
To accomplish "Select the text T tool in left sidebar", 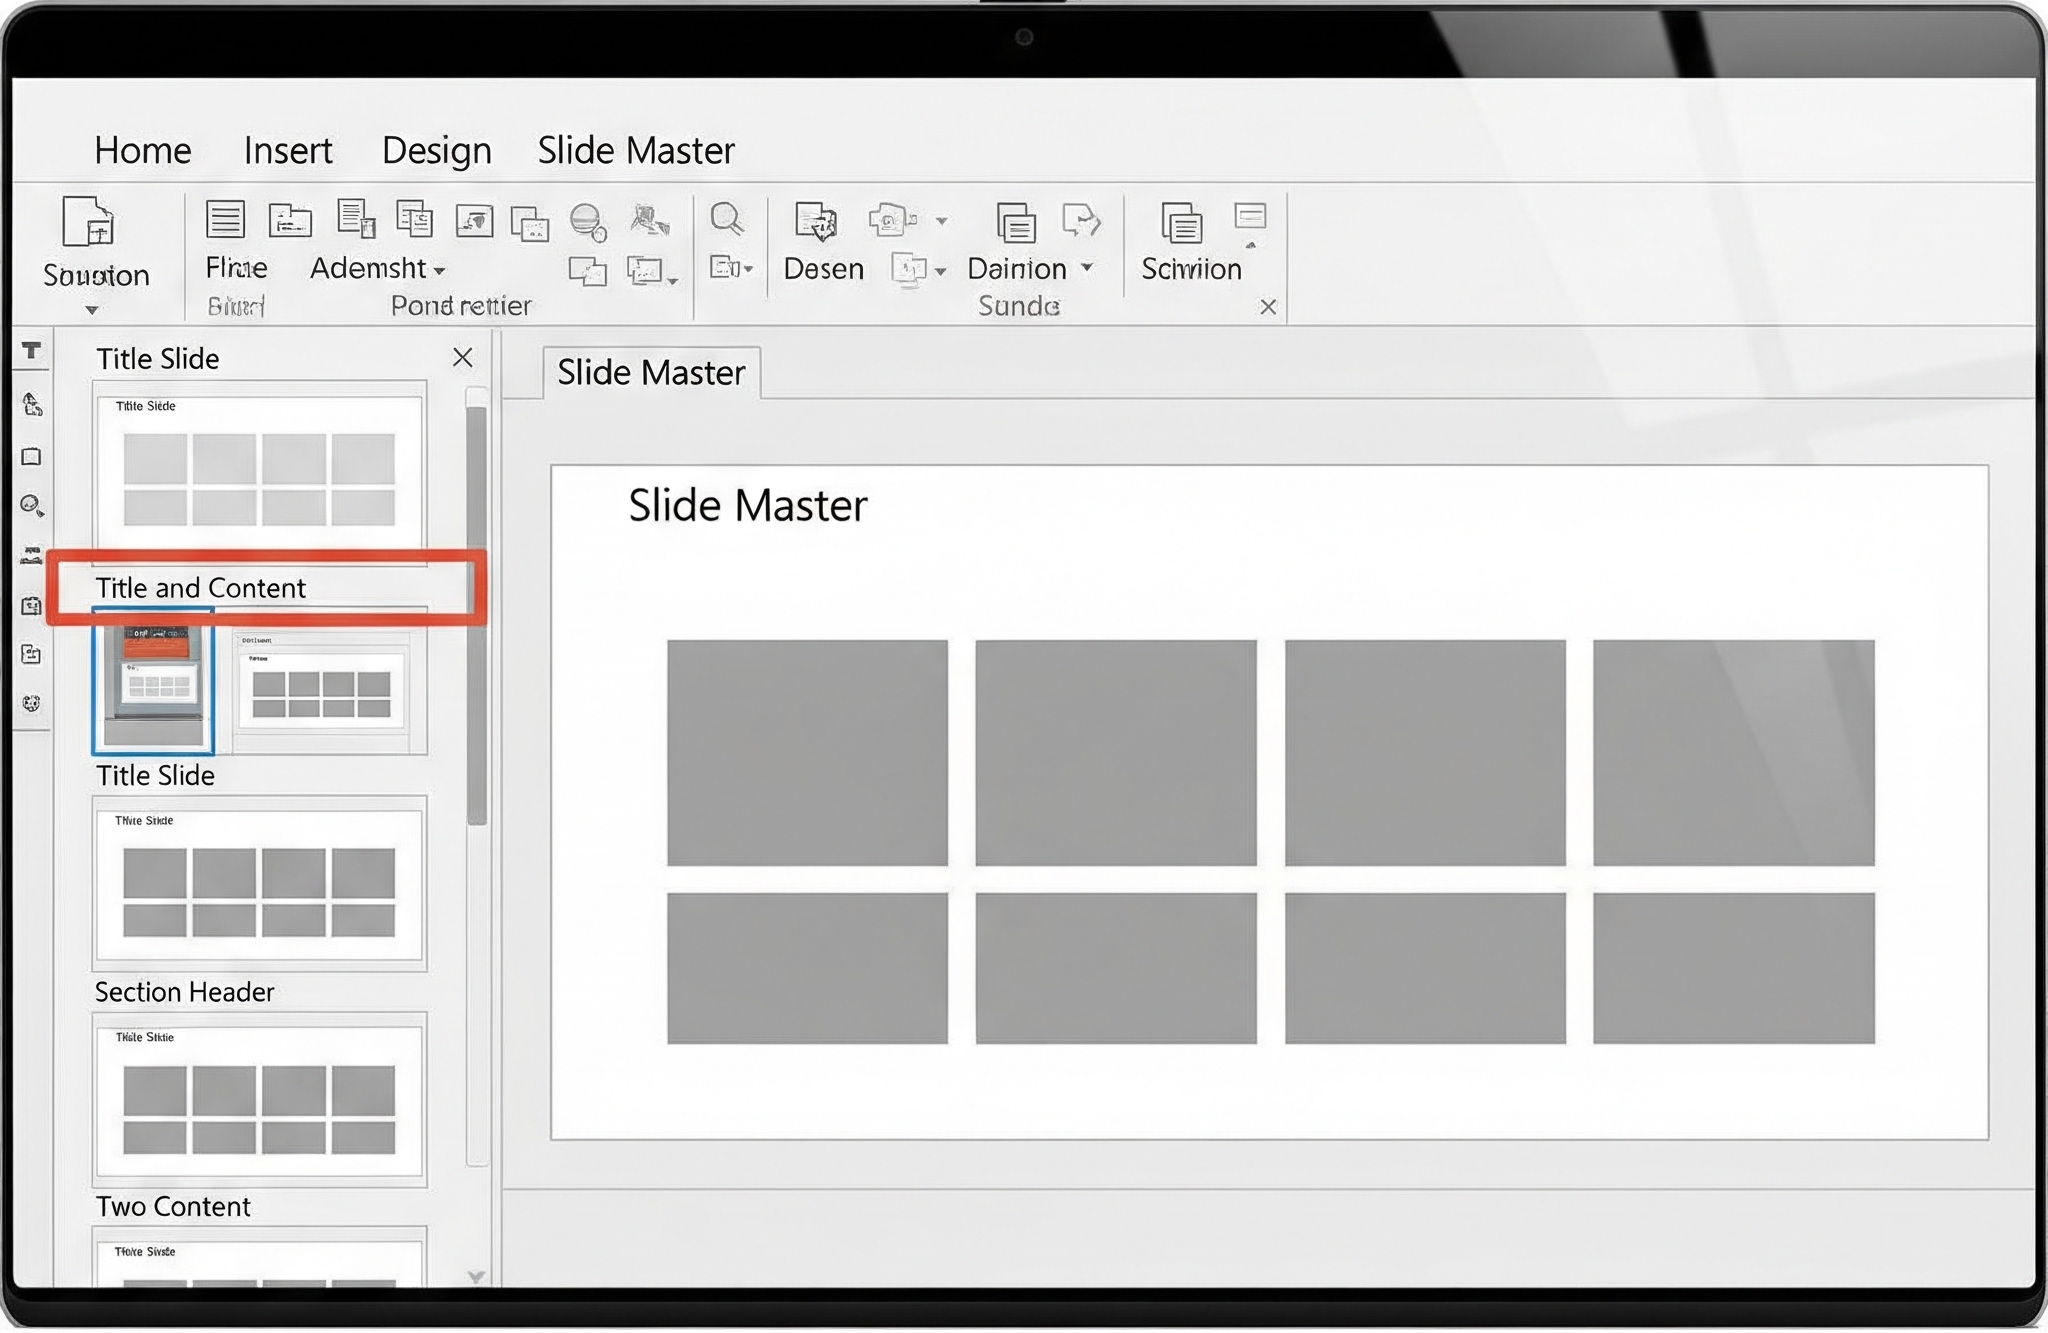I will [32, 350].
